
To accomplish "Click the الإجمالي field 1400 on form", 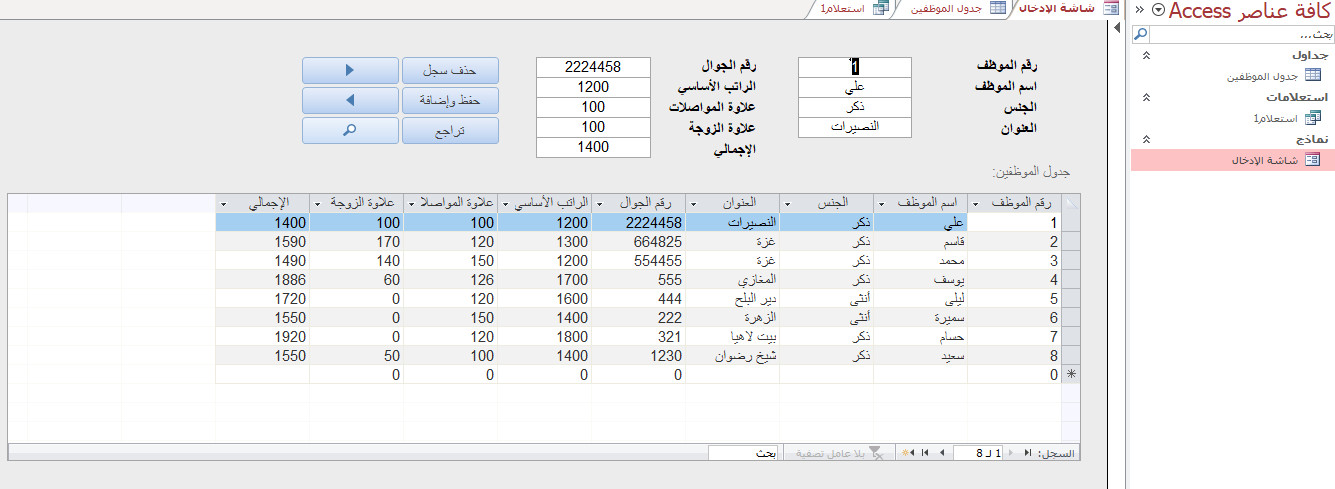I will [593, 147].
